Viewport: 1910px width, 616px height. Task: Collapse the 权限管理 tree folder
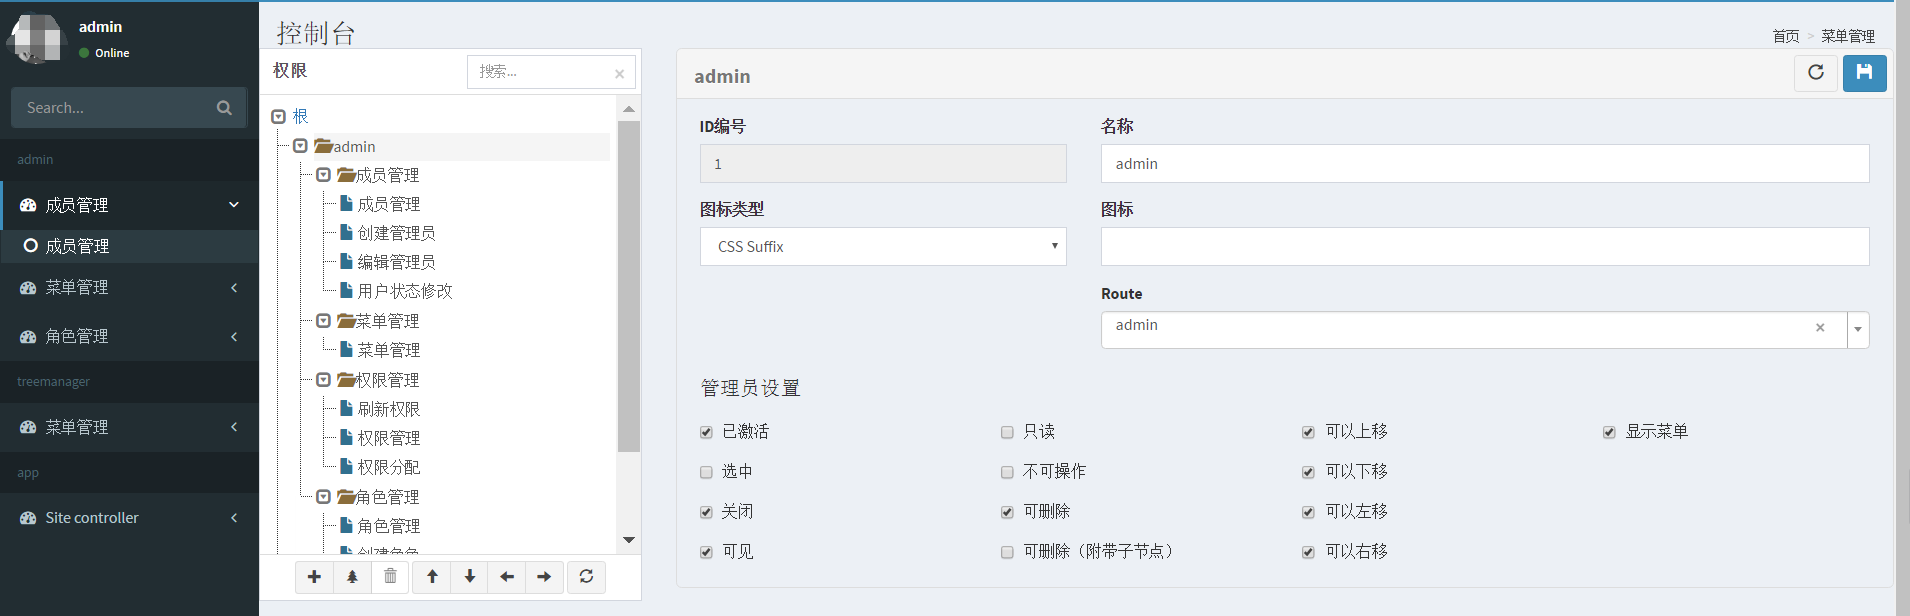click(323, 380)
